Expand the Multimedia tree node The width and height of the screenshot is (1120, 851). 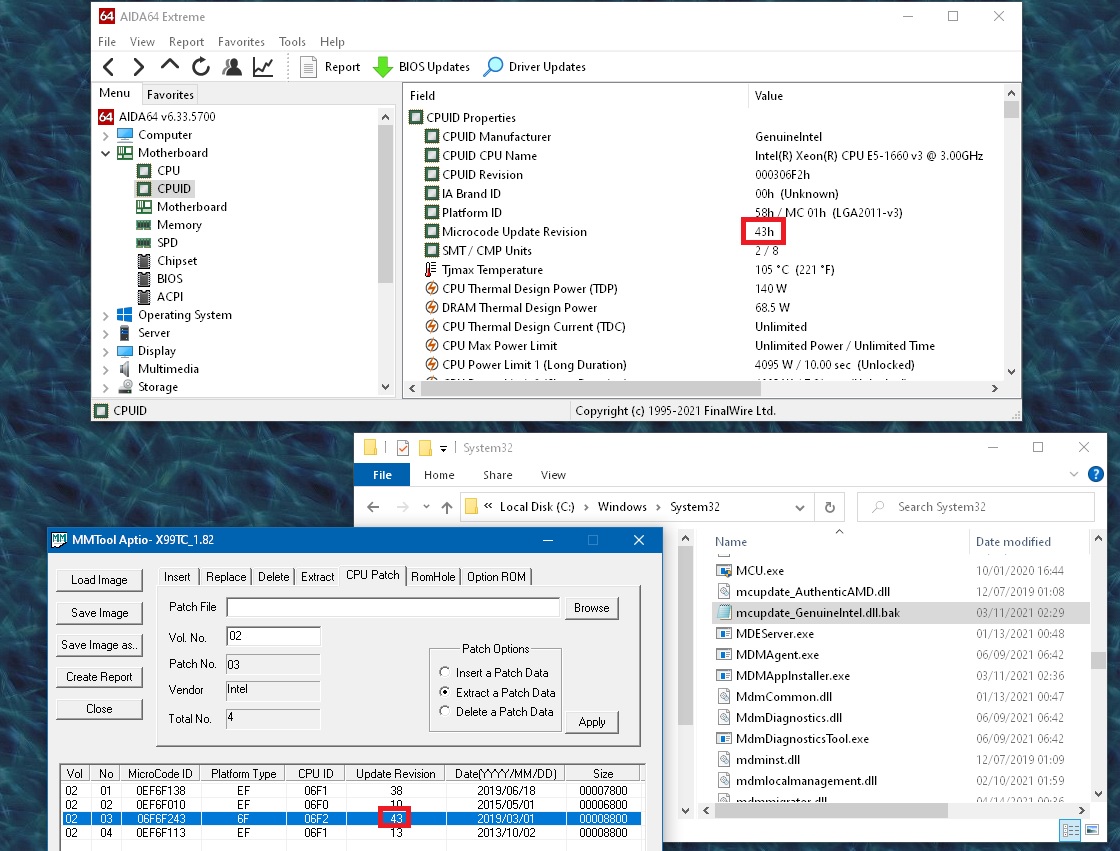(106, 369)
